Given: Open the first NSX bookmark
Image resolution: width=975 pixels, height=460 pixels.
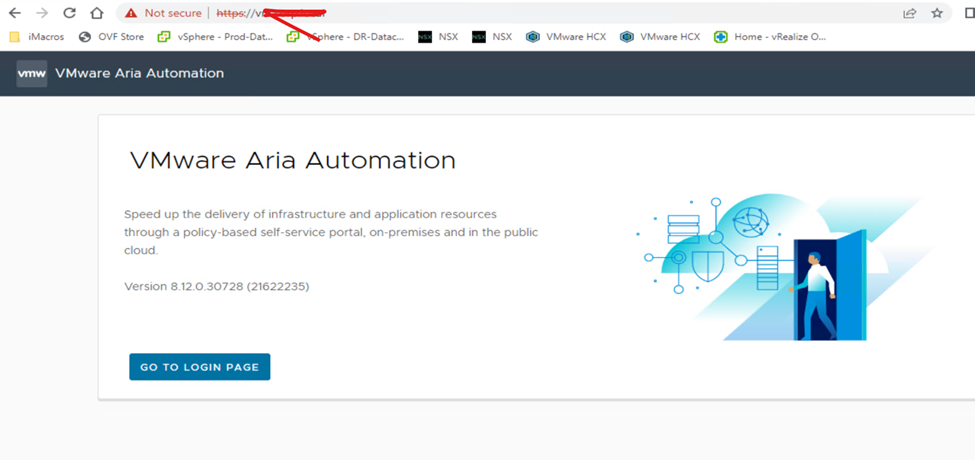Looking at the screenshot, I should [438, 37].
